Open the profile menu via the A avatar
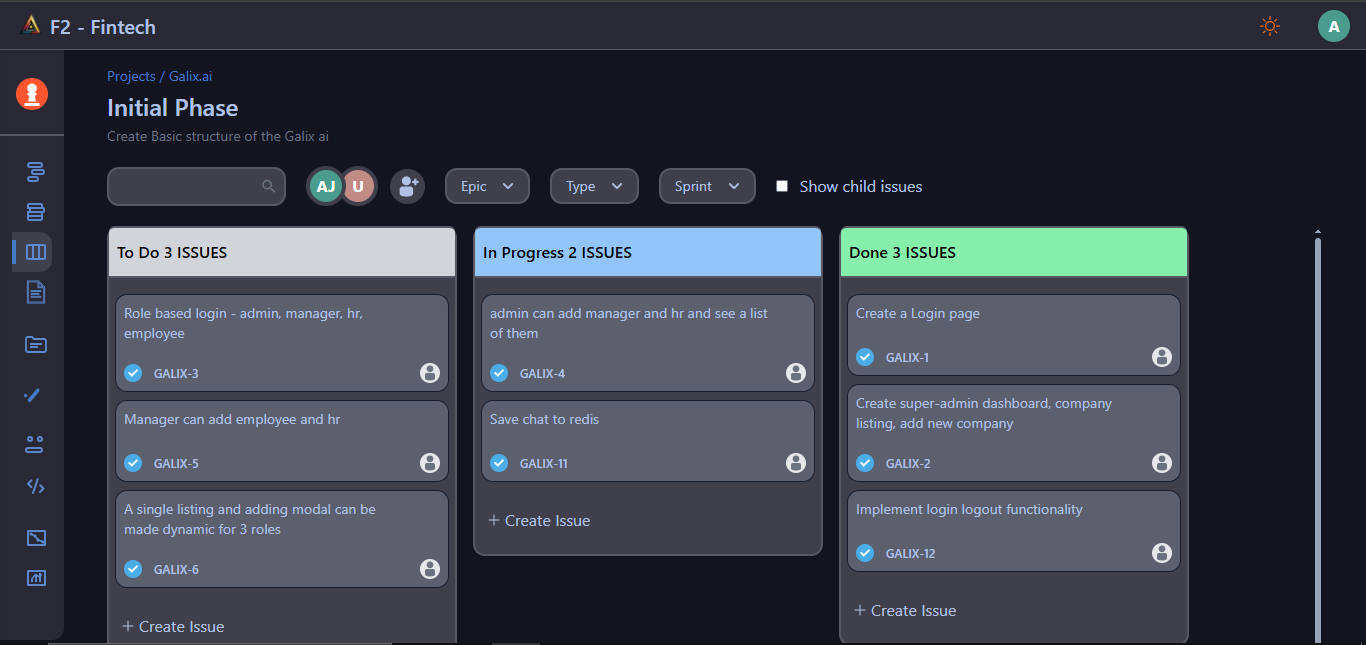The height and width of the screenshot is (645, 1366). [1334, 26]
